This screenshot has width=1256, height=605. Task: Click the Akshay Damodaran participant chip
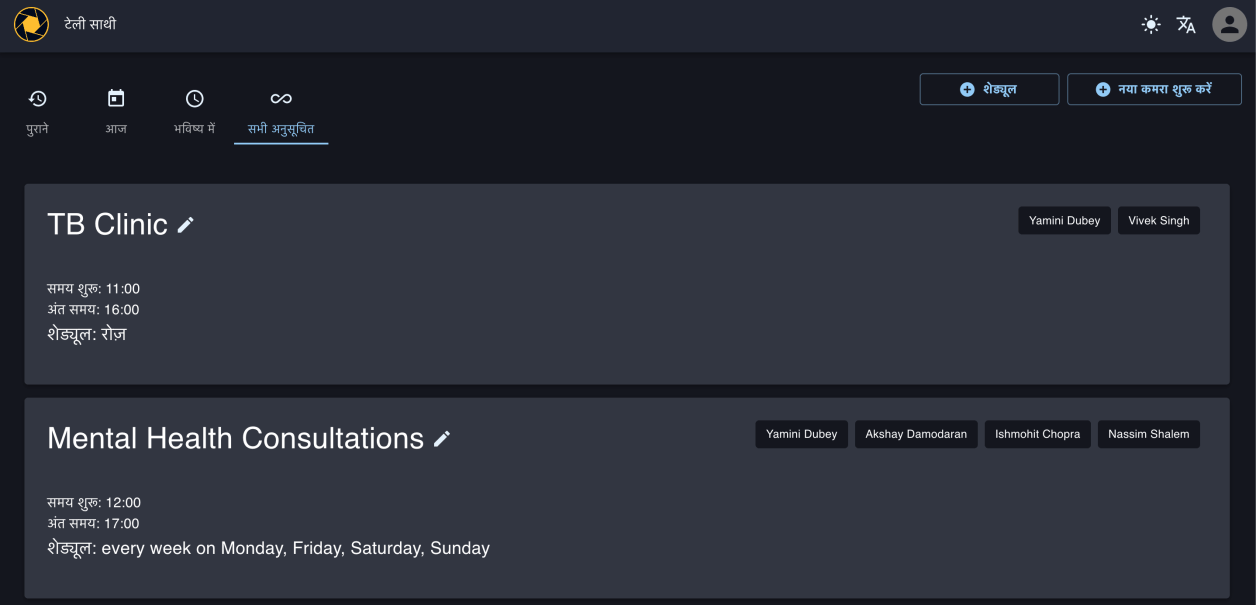pyautogui.click(x=916, y=435)
